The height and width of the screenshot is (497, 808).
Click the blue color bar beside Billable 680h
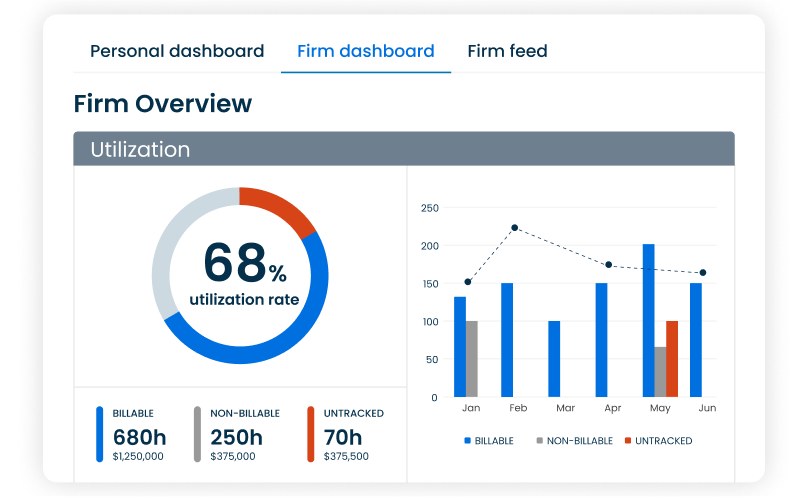[x=100, y=434]
